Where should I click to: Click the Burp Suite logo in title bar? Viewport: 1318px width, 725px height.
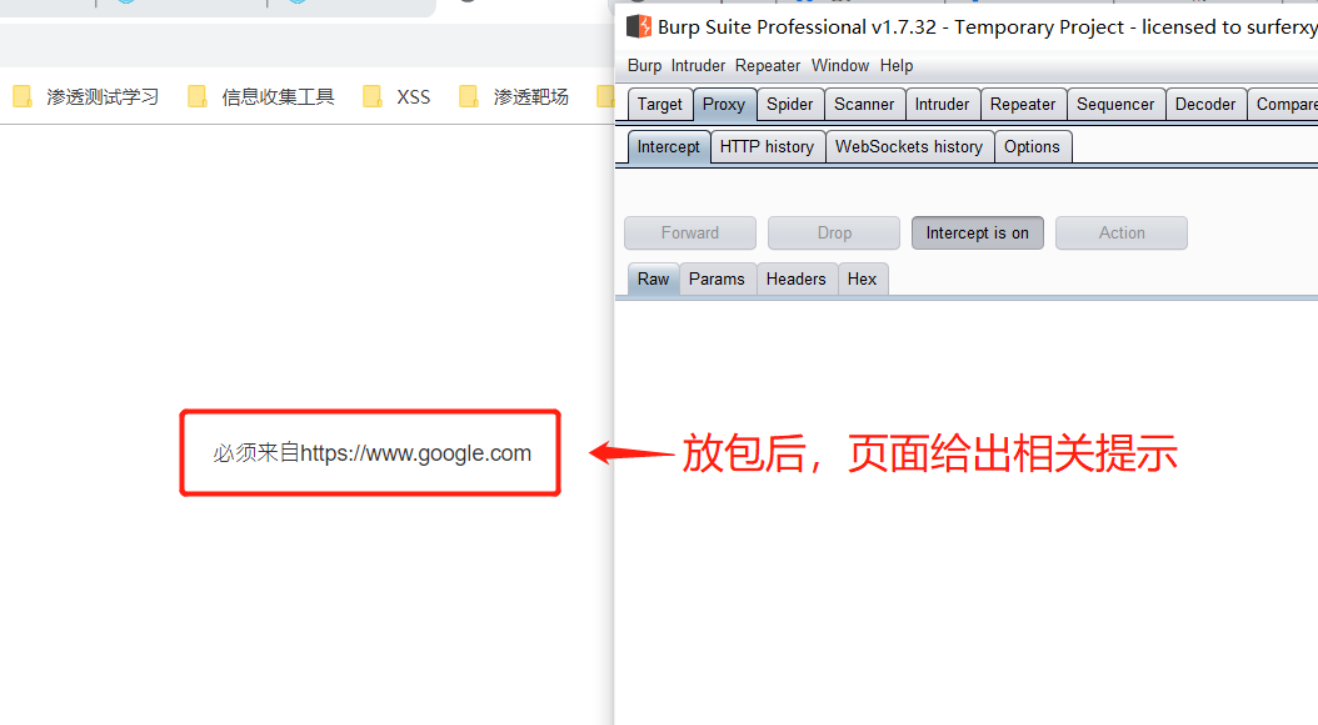(x=639, y=27)
